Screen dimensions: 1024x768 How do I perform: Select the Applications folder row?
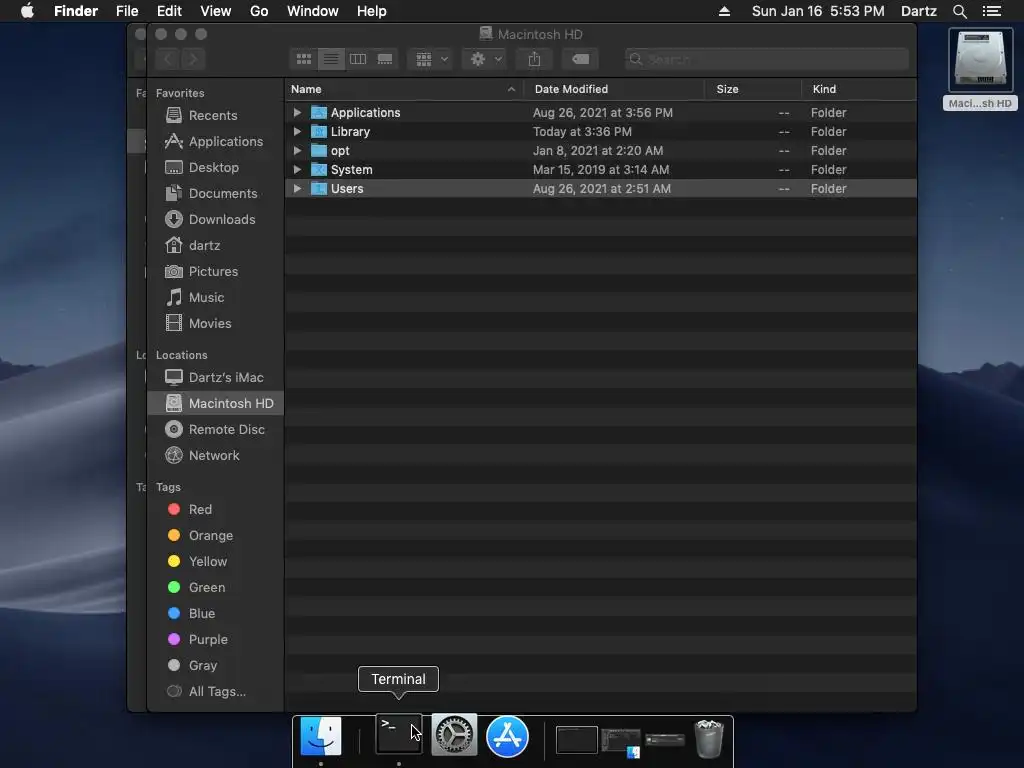(601, 112)
